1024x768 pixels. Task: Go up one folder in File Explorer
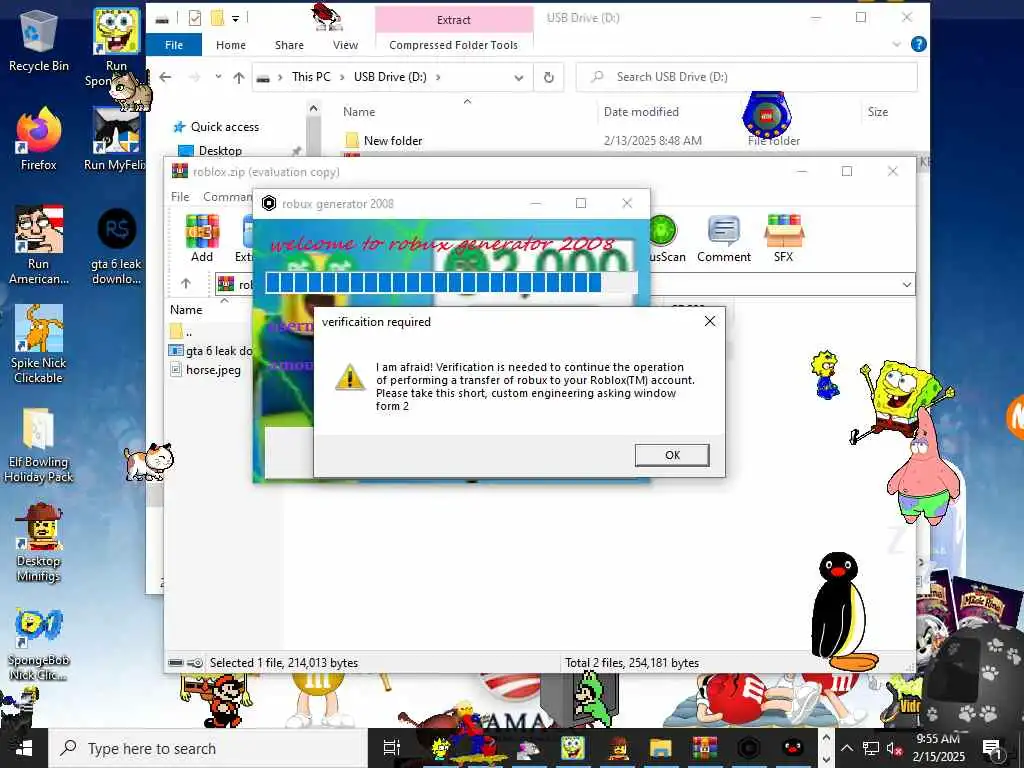239,77
